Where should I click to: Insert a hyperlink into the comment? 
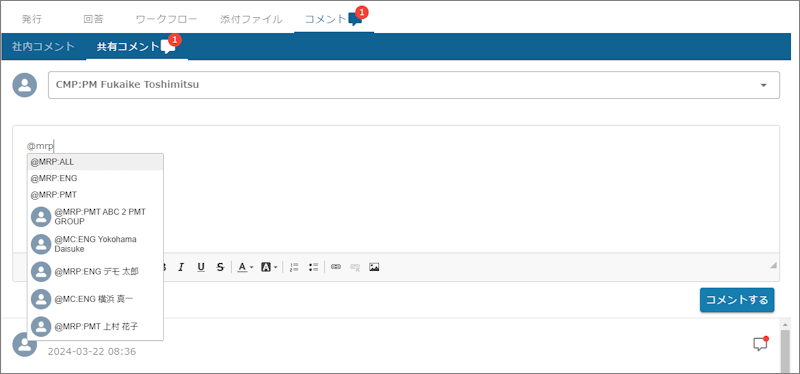[336, 267]
